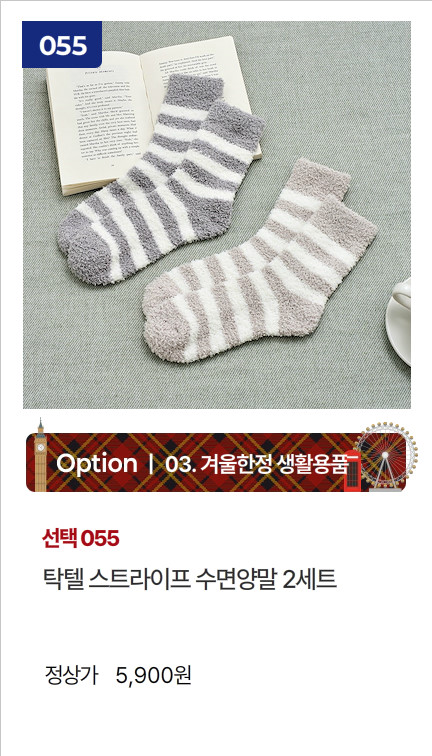432x756 pixels.
Task: Open the 03. 겨울한정 생활용품 category
Action: click(x=256, y=464)
